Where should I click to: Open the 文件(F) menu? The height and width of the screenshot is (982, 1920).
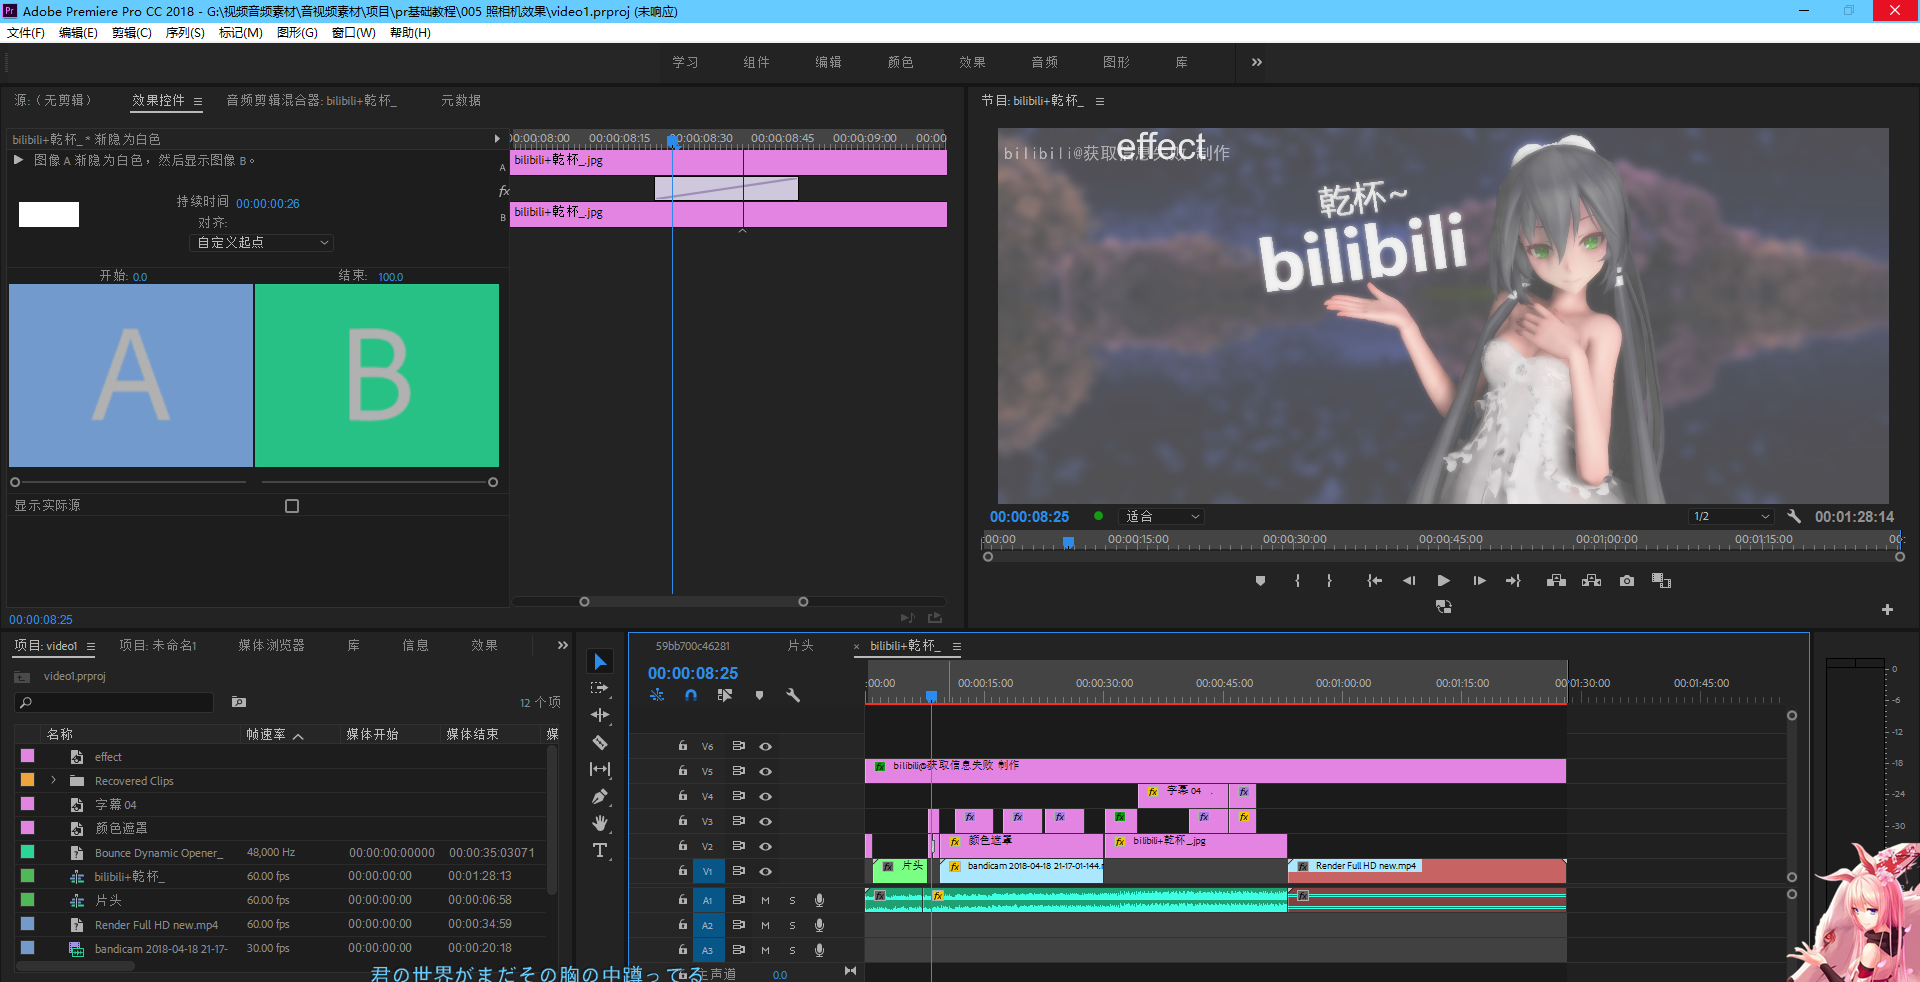26,33
